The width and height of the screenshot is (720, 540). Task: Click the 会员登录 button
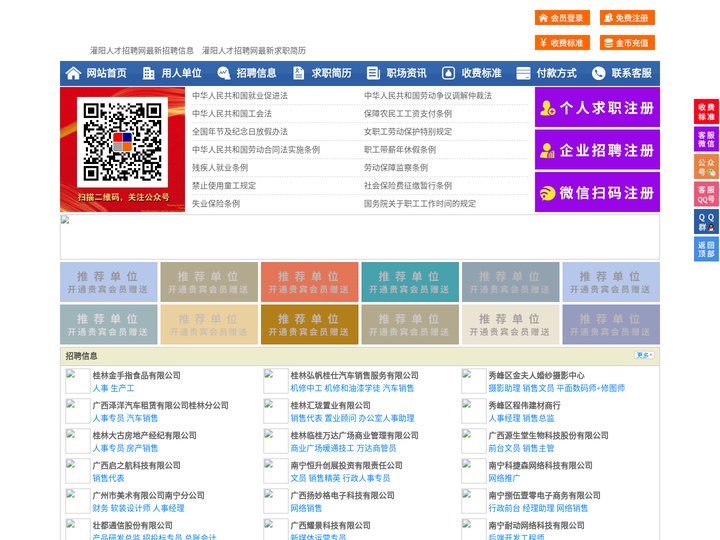(x=562, y=18)
